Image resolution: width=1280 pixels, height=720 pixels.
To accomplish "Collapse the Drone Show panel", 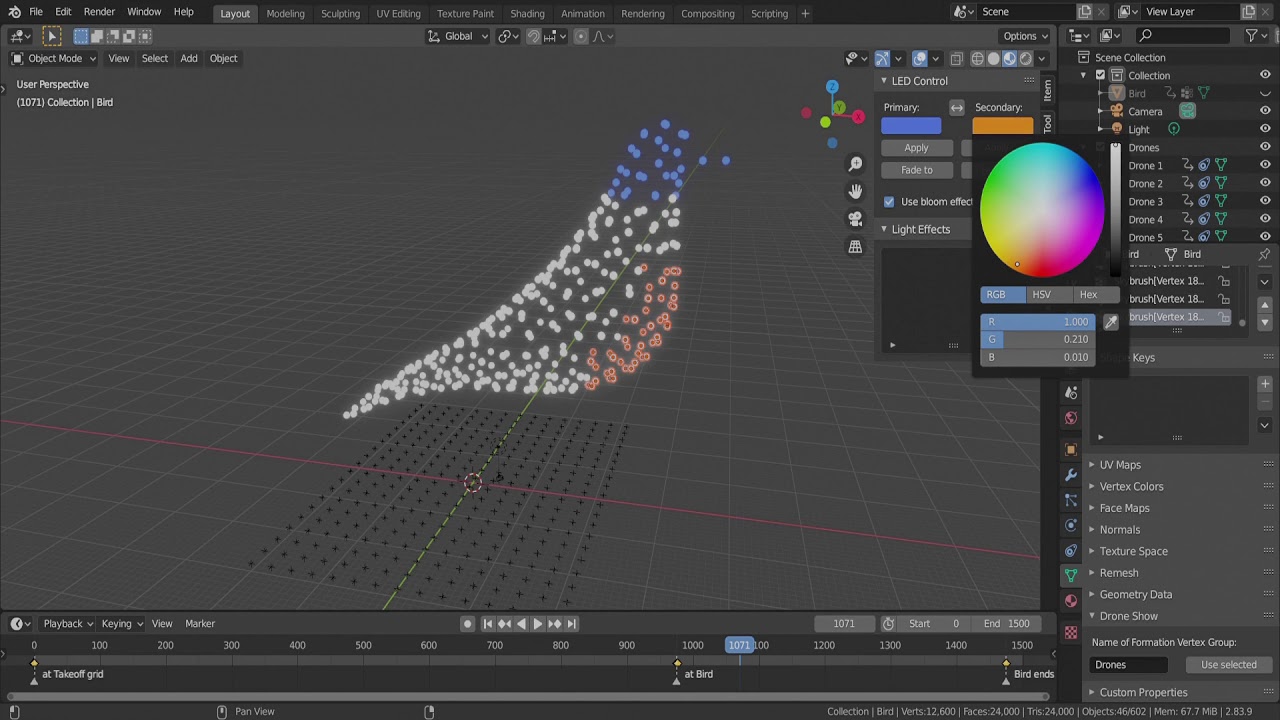I will [x=1128, y=616].
